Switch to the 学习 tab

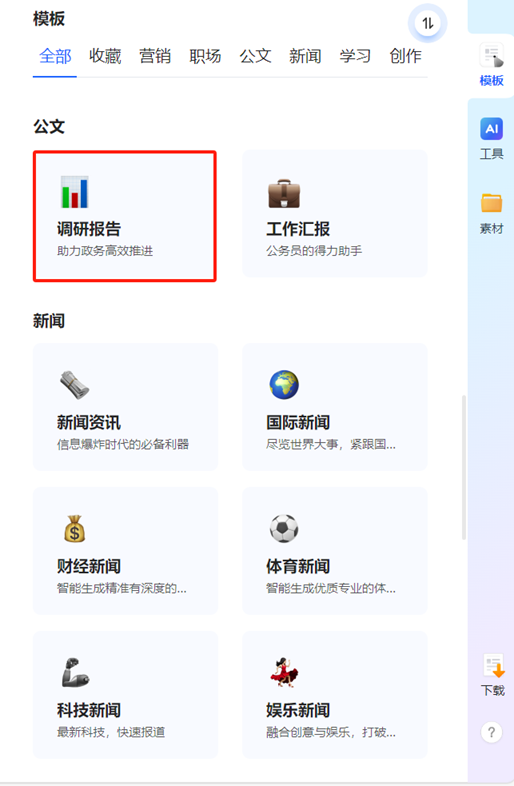point(355,56)
